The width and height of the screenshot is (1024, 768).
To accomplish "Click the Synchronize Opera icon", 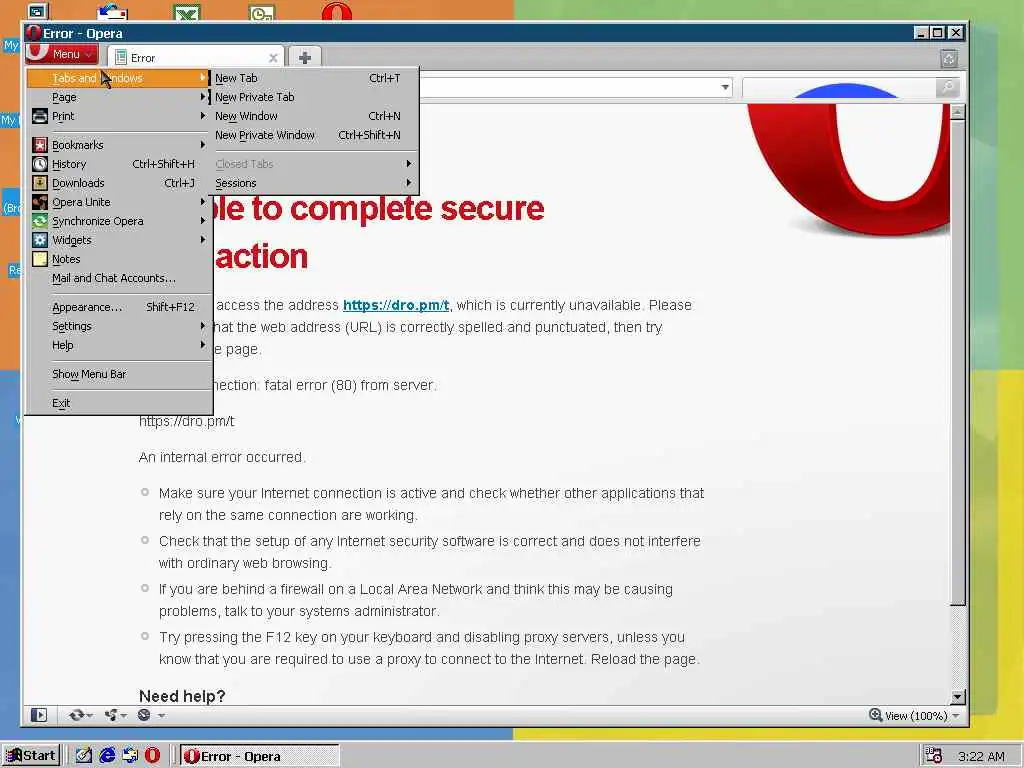I will [x=40, y=221].
